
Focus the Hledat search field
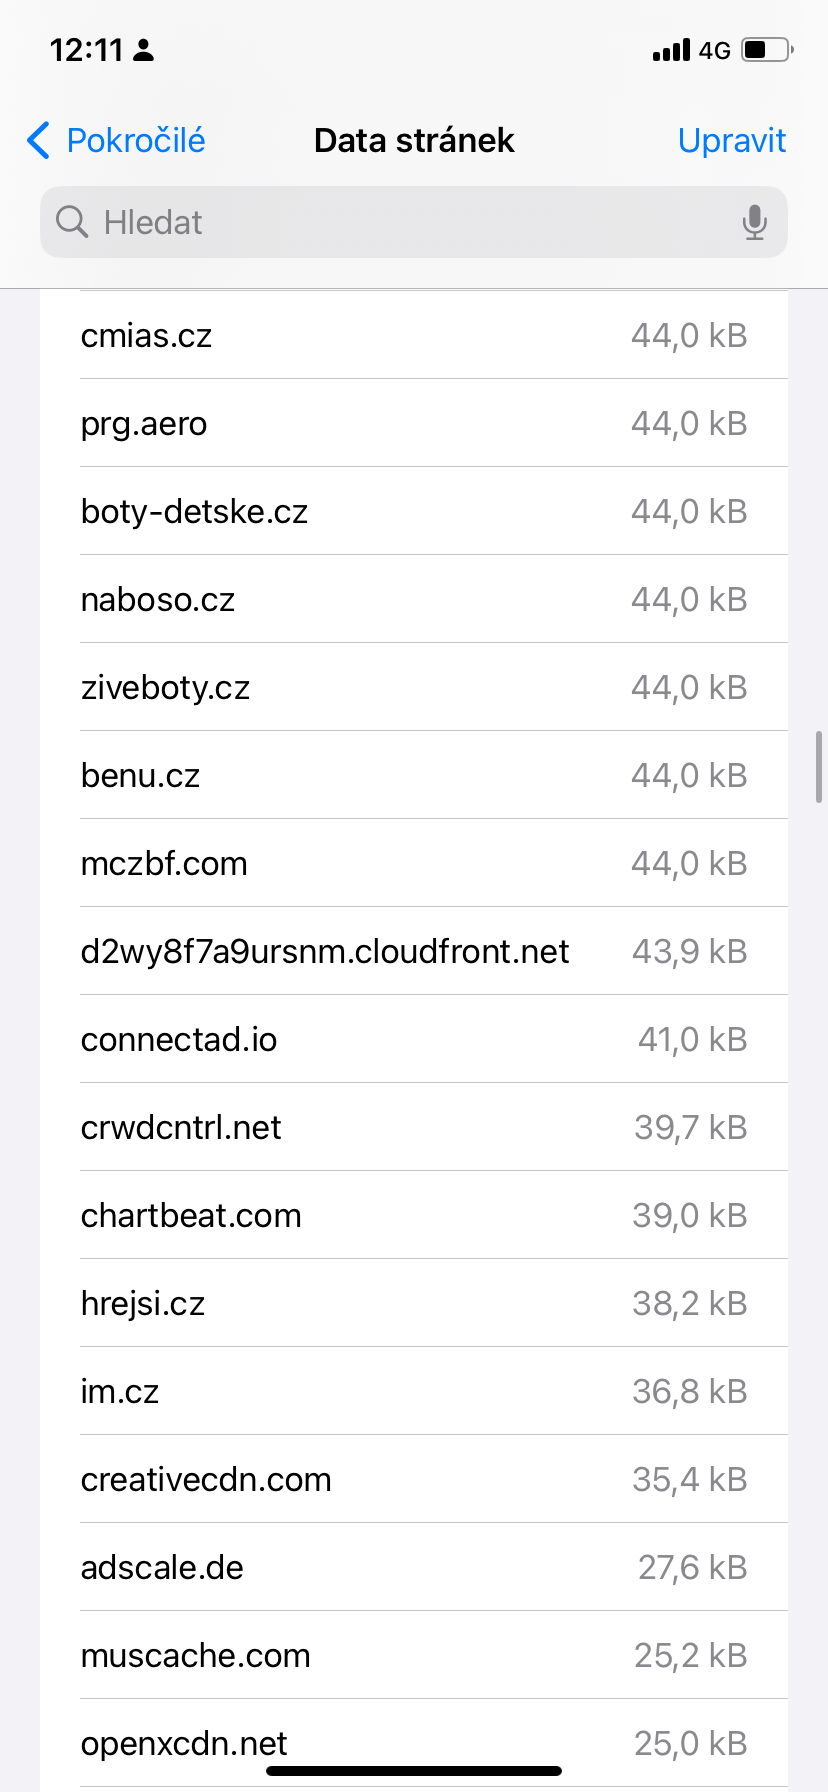point(400,222)
